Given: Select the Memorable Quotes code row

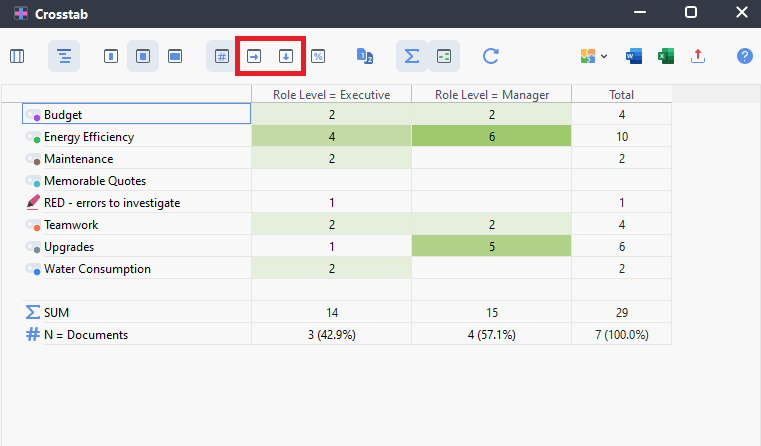Looking at the screenshot, I should tap(136, 181).
